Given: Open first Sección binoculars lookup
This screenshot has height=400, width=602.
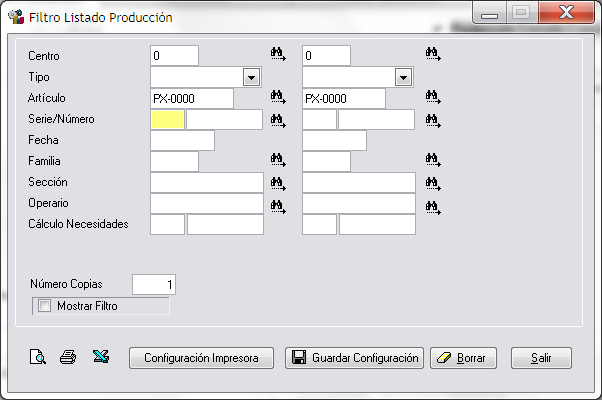Looking at the screenshot, I should [x=278, y=183].
